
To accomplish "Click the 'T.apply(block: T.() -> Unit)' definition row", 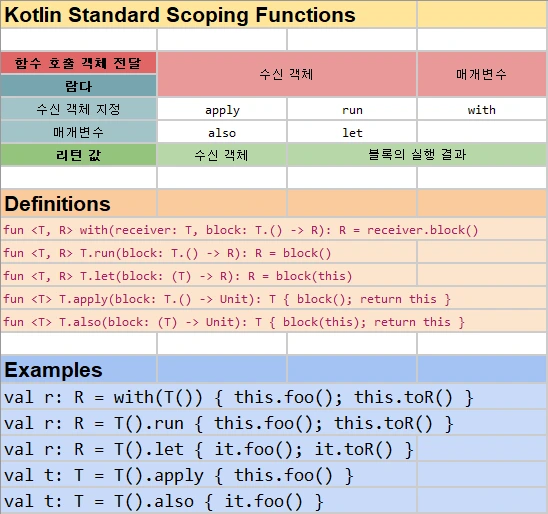I will tap(274, 298).
